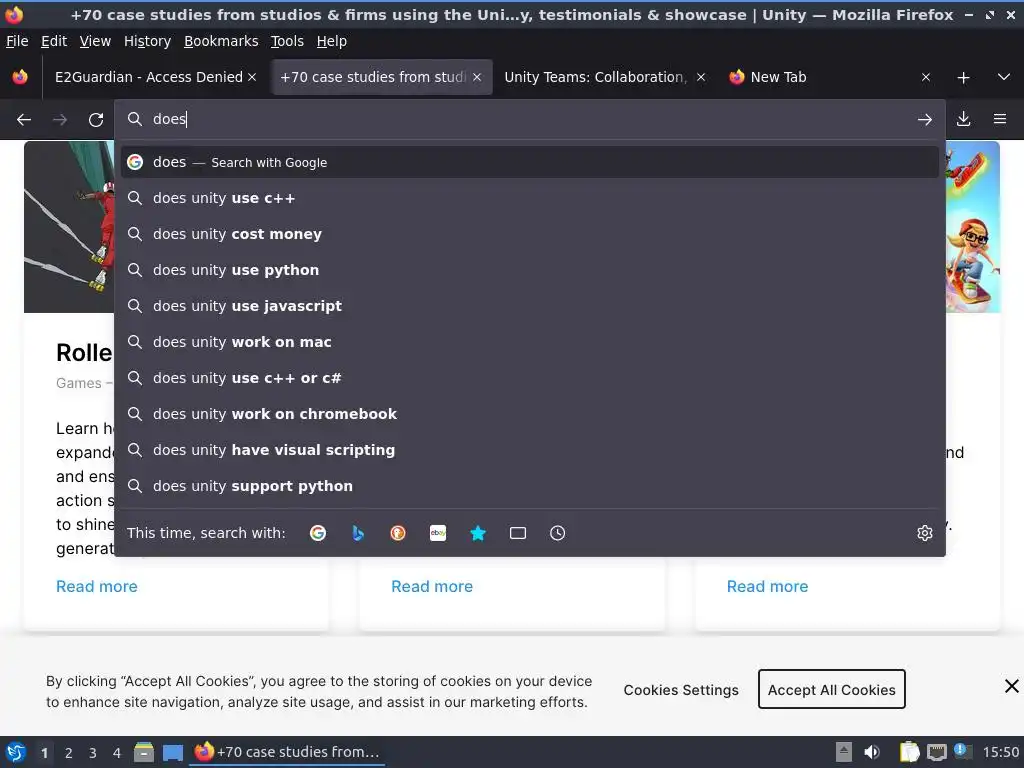Close the E2Guardian - Access Denied tab

pos(252,77)
